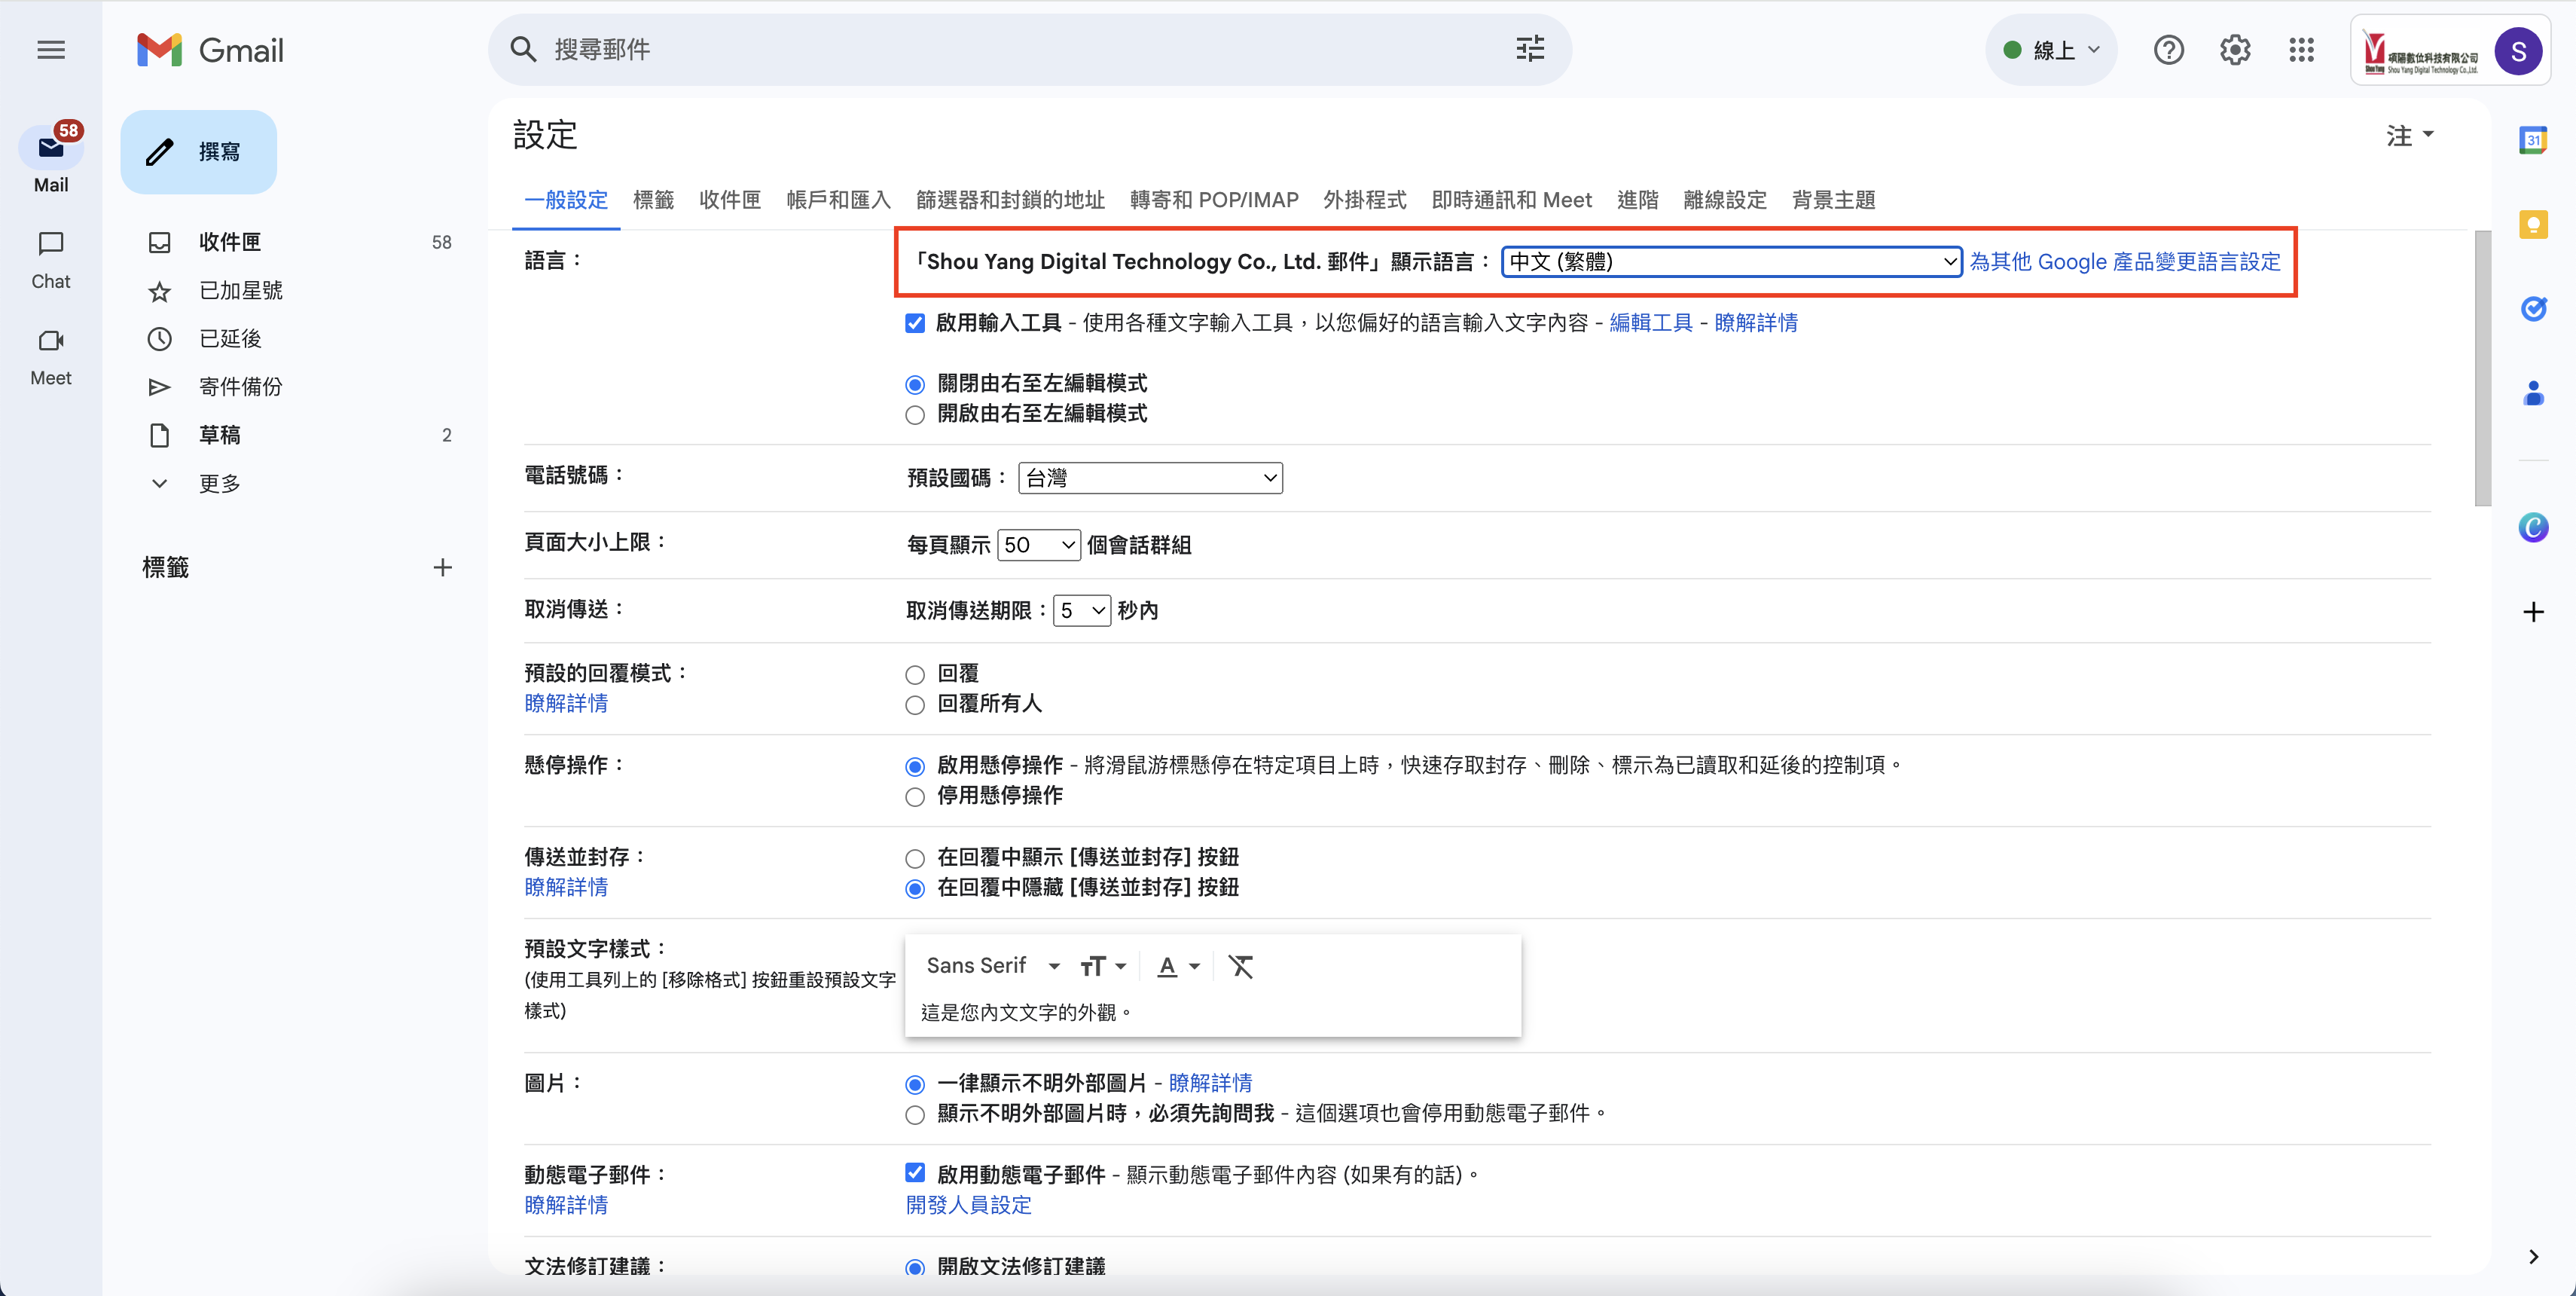
Task: Open the Settings gear icon
Action: [2234, 50]
